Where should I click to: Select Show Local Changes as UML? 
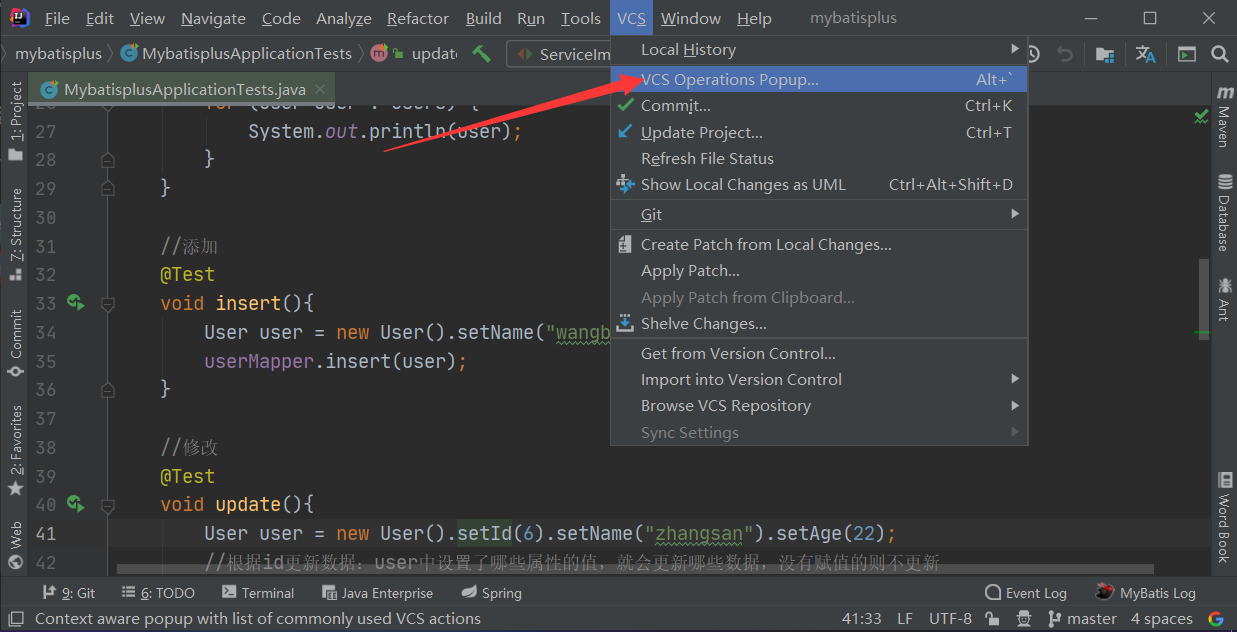pyautogui.click(x=819, y=184)
